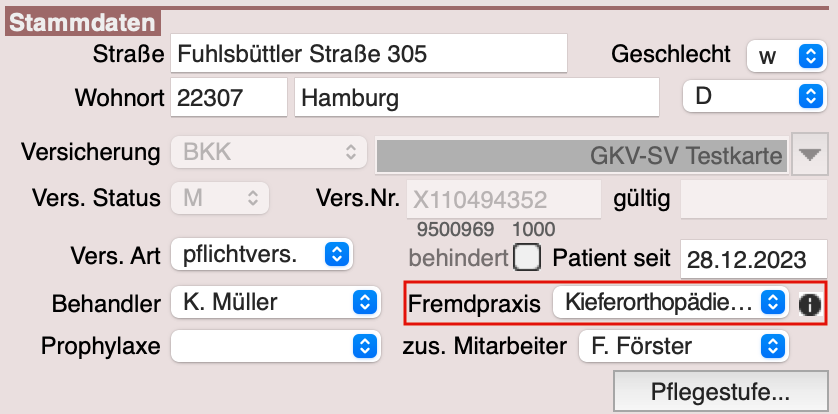This screenshot has height=414, width=838.
Task: Click the Vers.Nr. field X110494352
Action: (x=503, y=198)
